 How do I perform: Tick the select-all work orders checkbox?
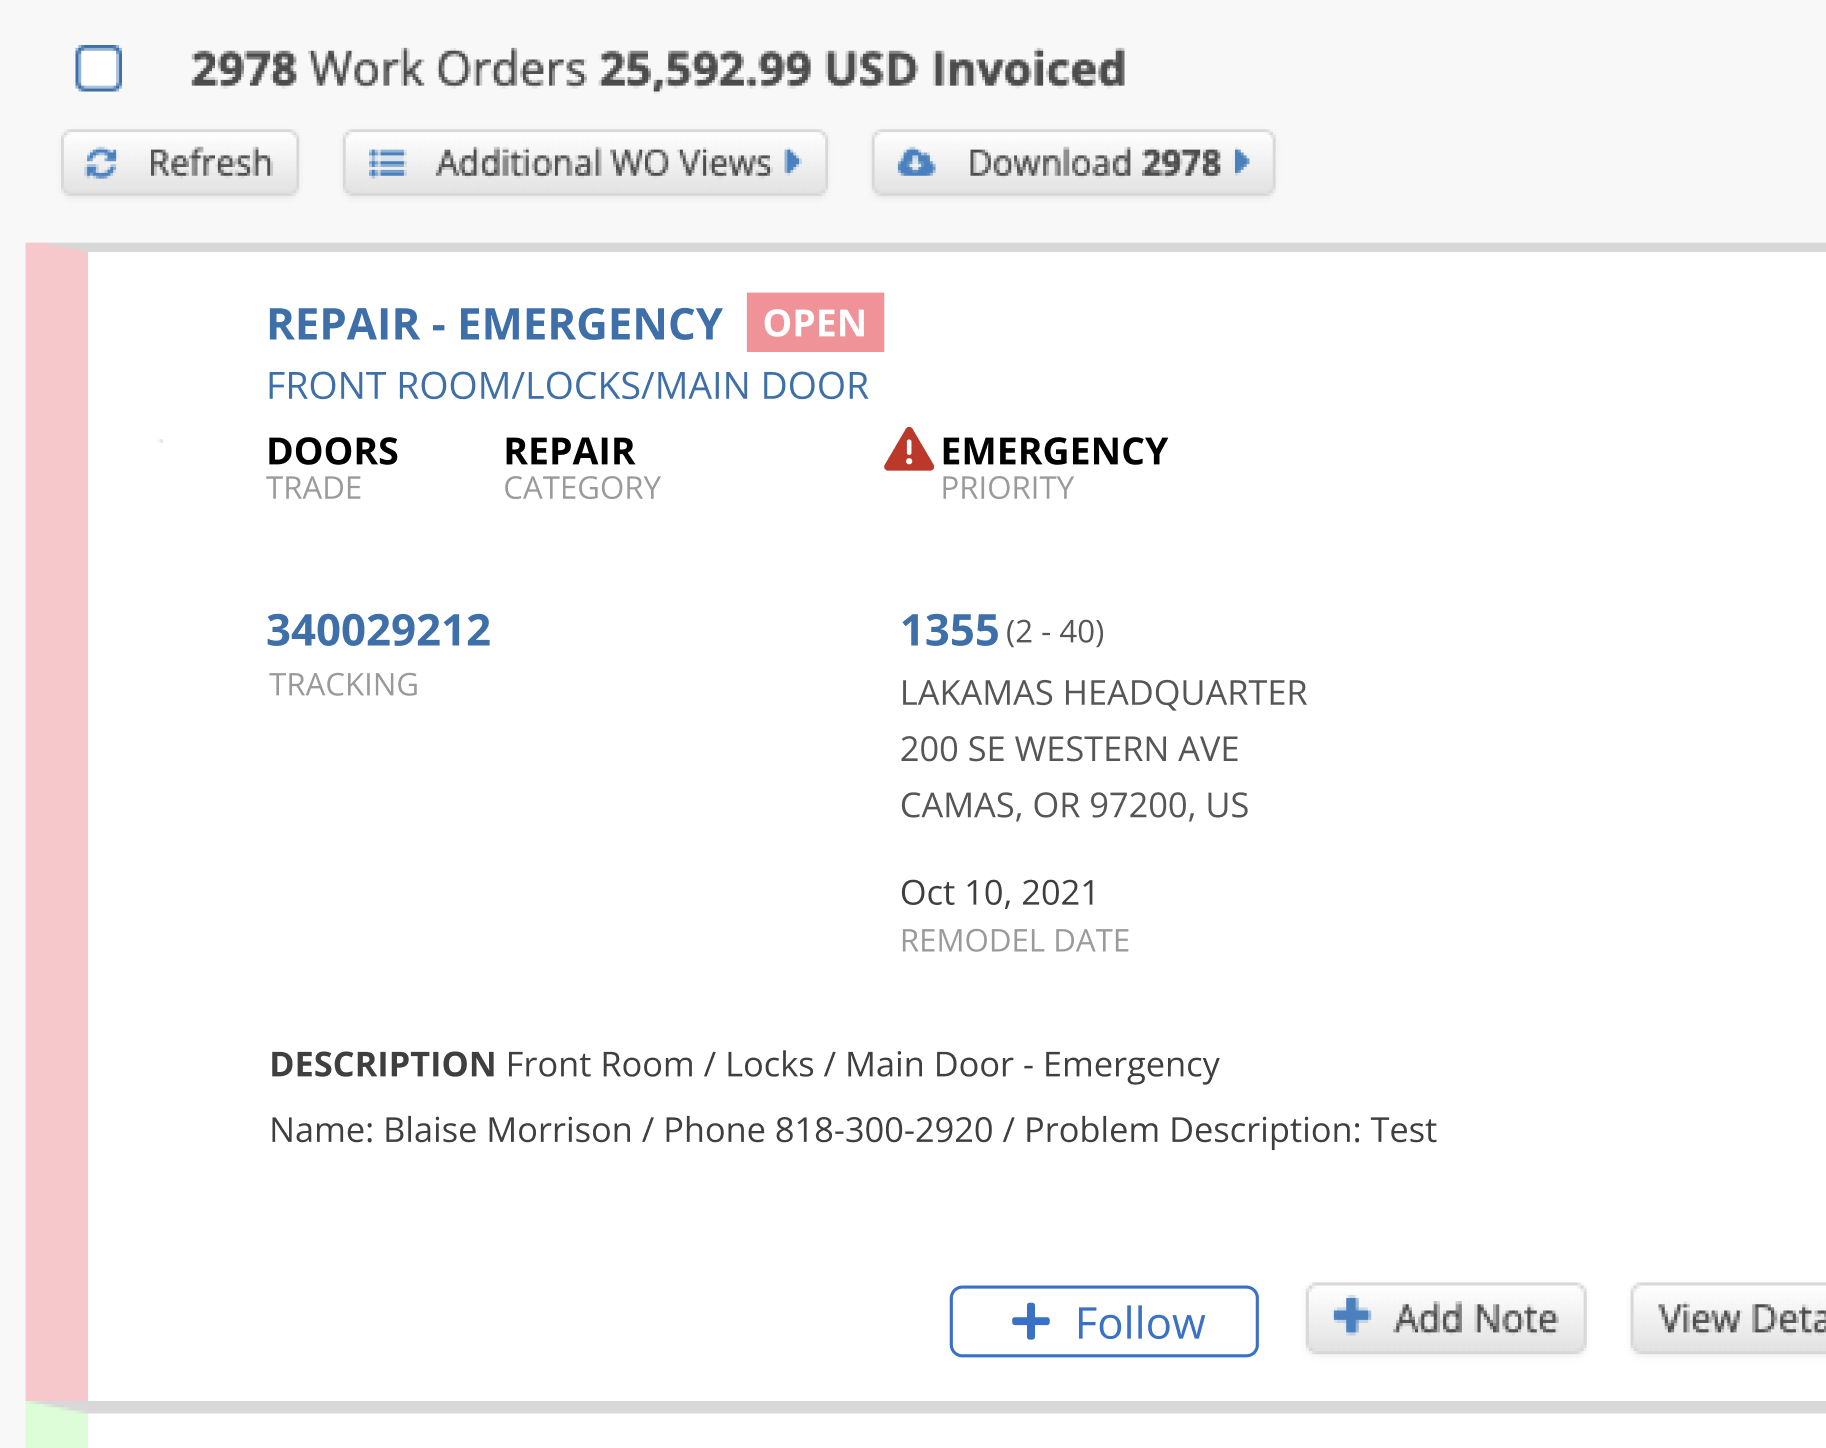[99, 69]
